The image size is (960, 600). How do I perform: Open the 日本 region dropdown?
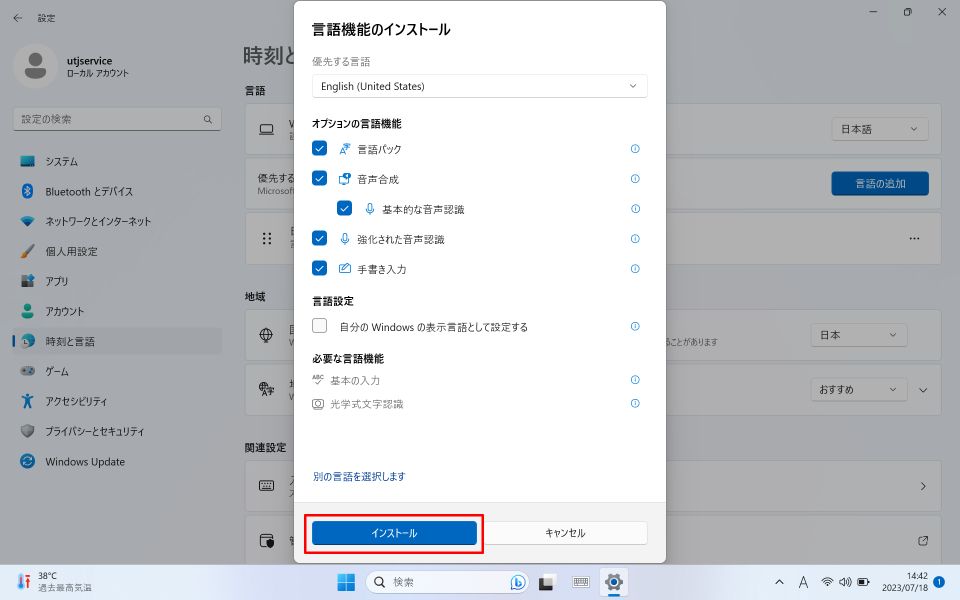tap(858, 335)
